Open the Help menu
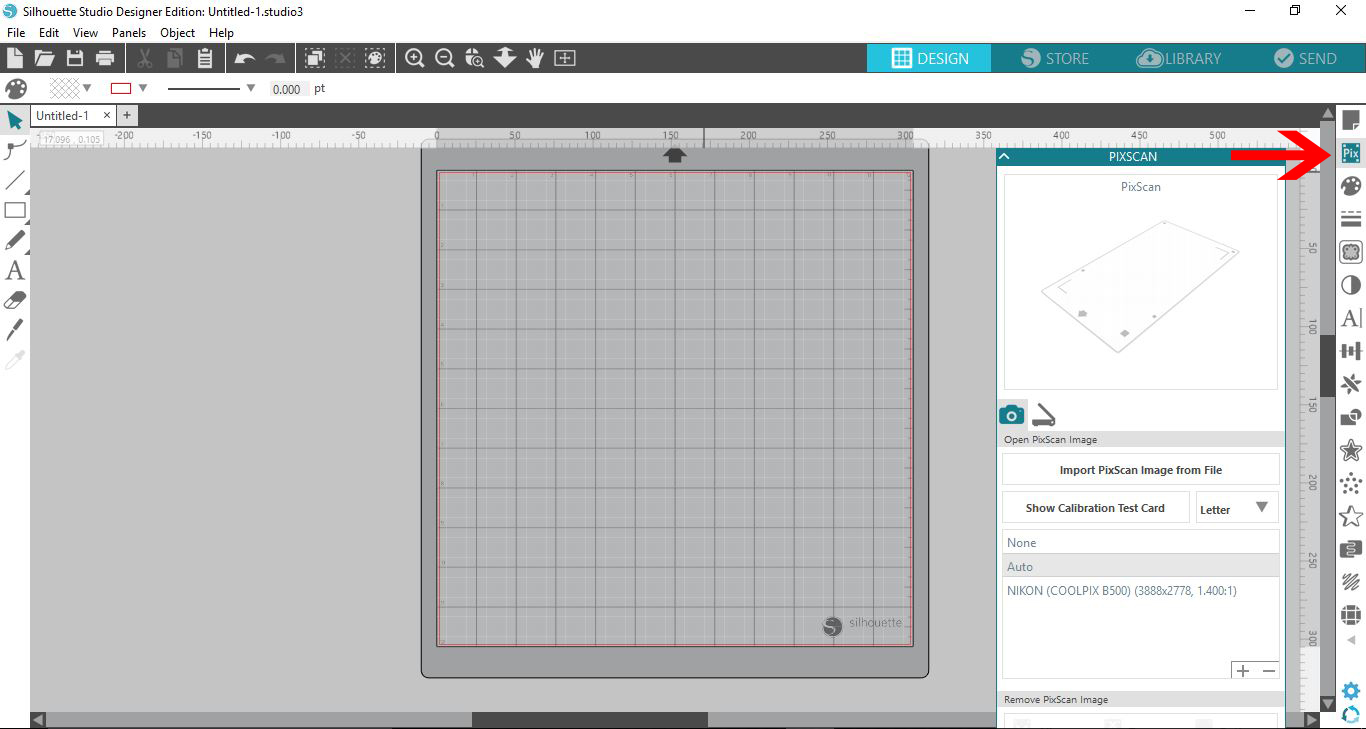Viewport: 1366px width, 729px height. [221, 33]
